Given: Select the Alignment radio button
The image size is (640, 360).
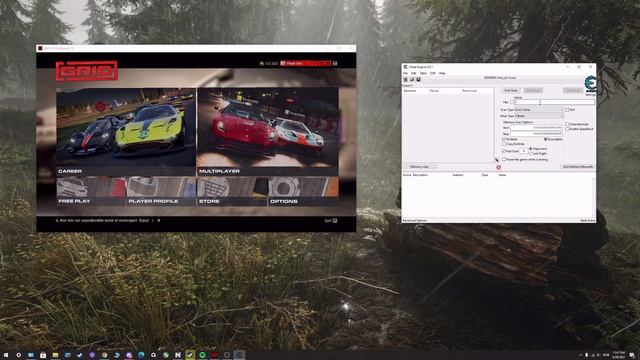Looking at the screenshot, I should coord(531,149).
